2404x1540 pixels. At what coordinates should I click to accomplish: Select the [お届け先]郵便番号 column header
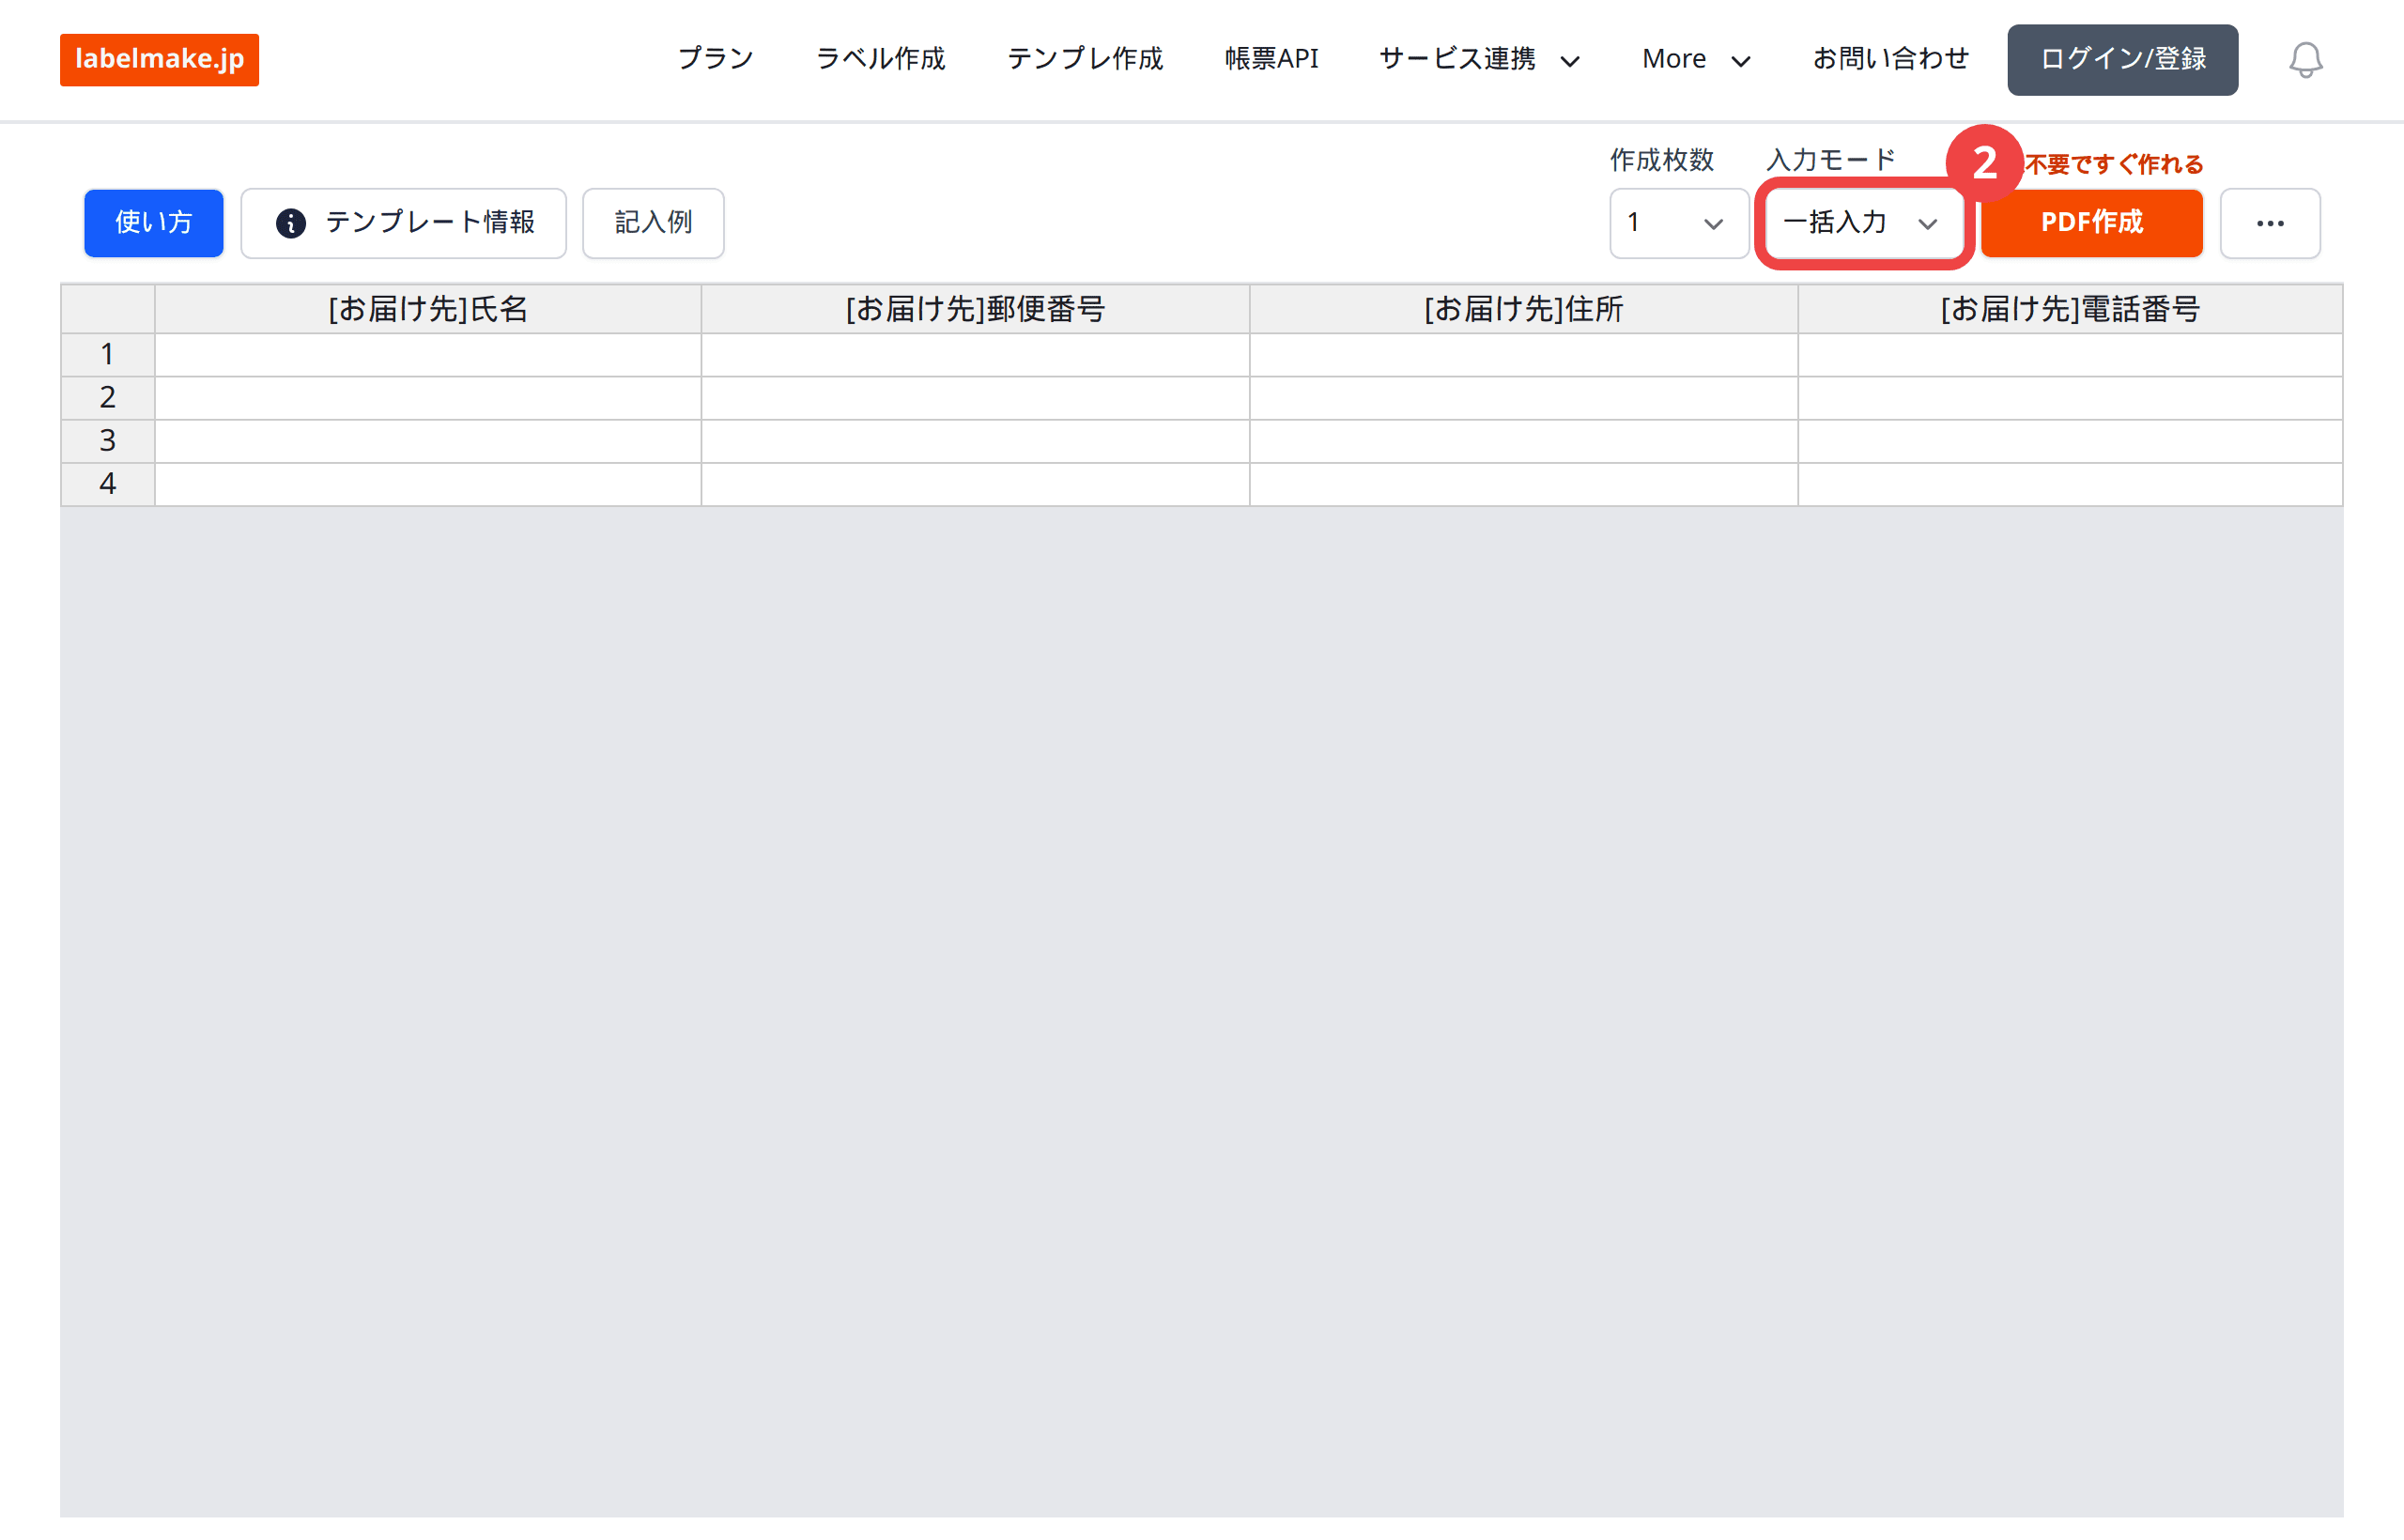point(975,309)
